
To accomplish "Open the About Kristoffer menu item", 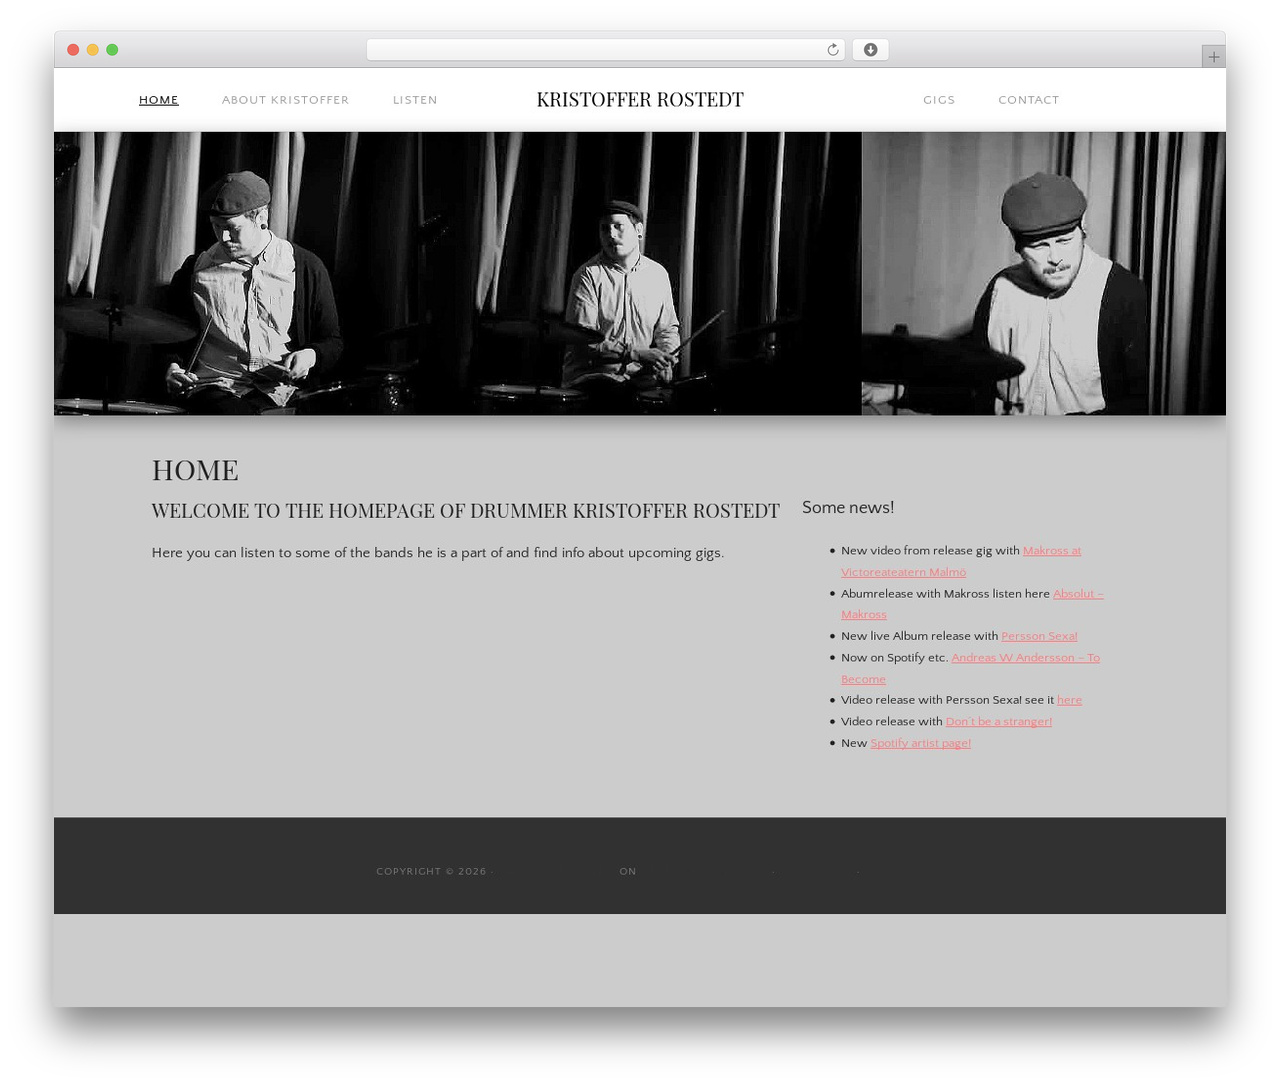I will (285, 100).
